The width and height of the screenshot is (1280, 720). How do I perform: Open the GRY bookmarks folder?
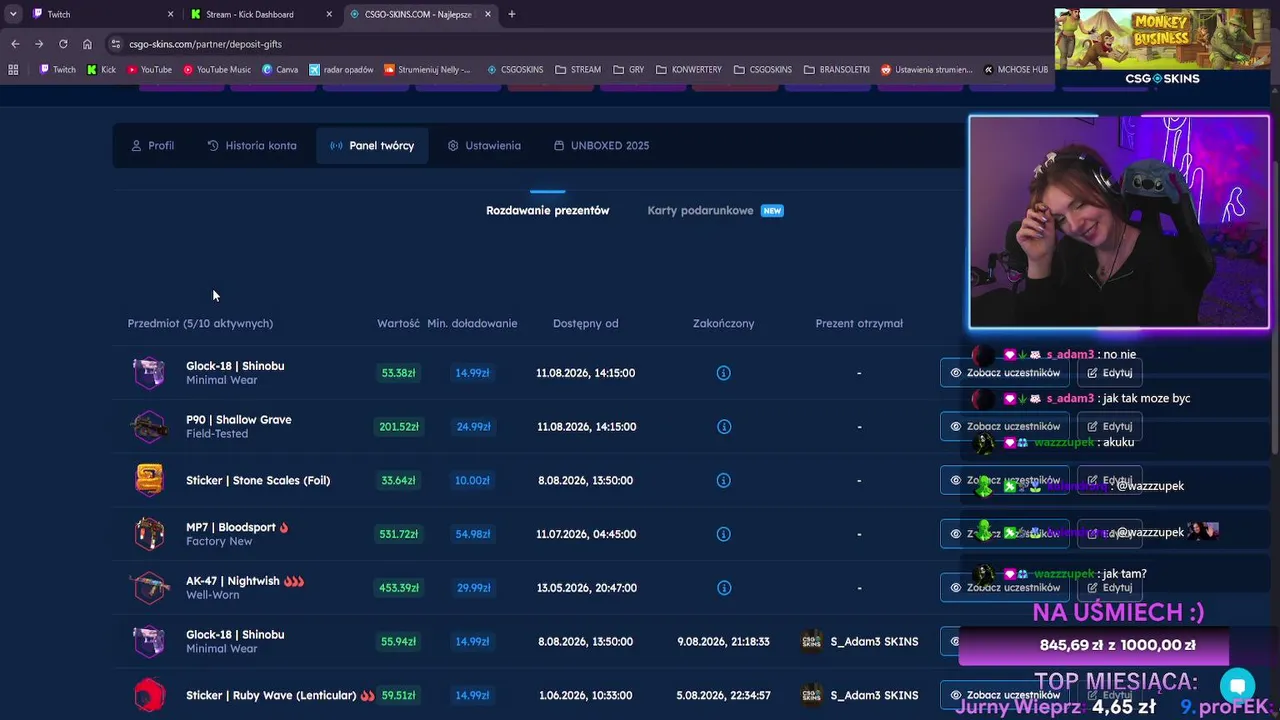pyautogui.click(x=628, y=70)
